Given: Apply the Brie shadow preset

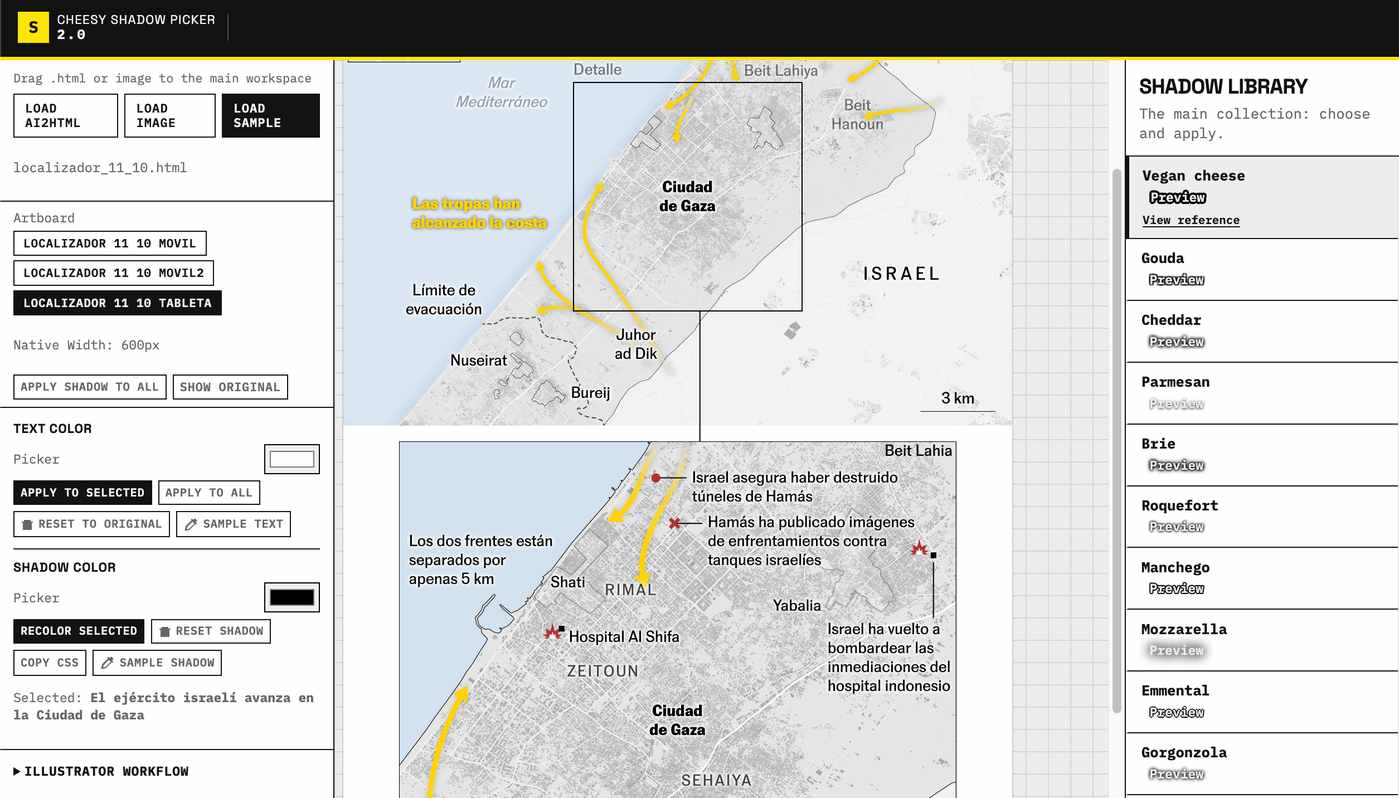Looking at the screenshot, I should [1262, 455].
